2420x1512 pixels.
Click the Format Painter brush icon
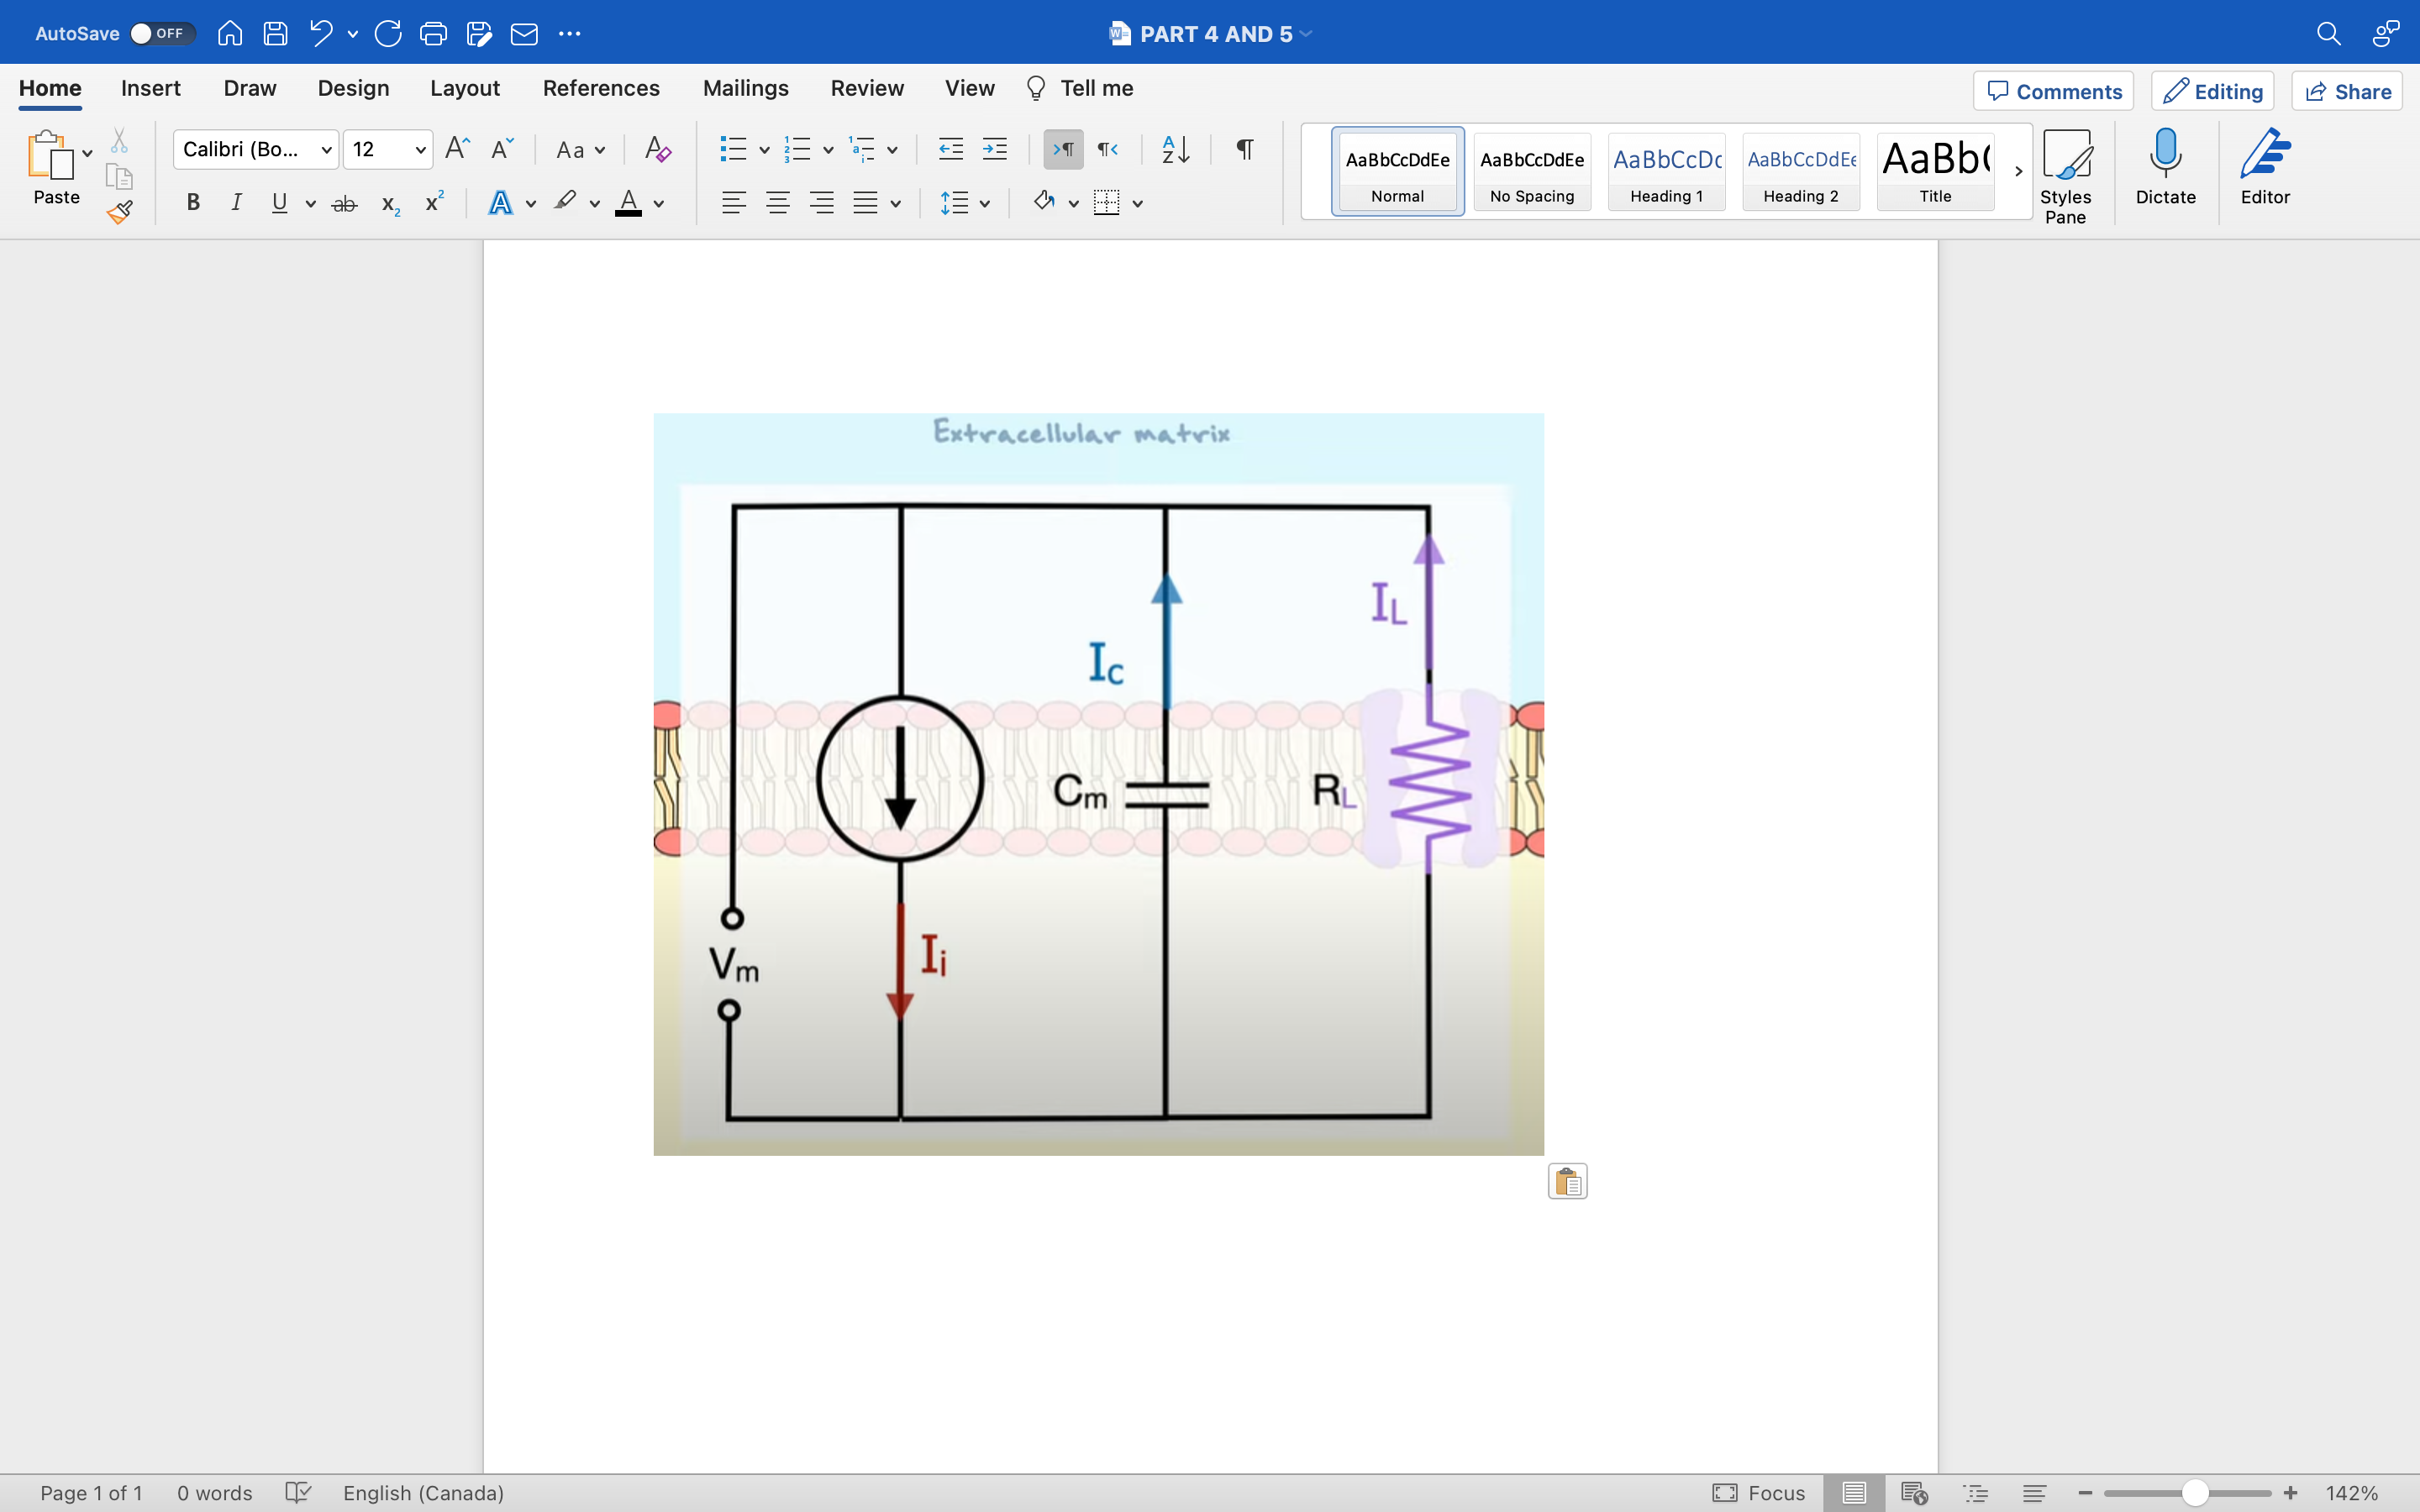120,212
